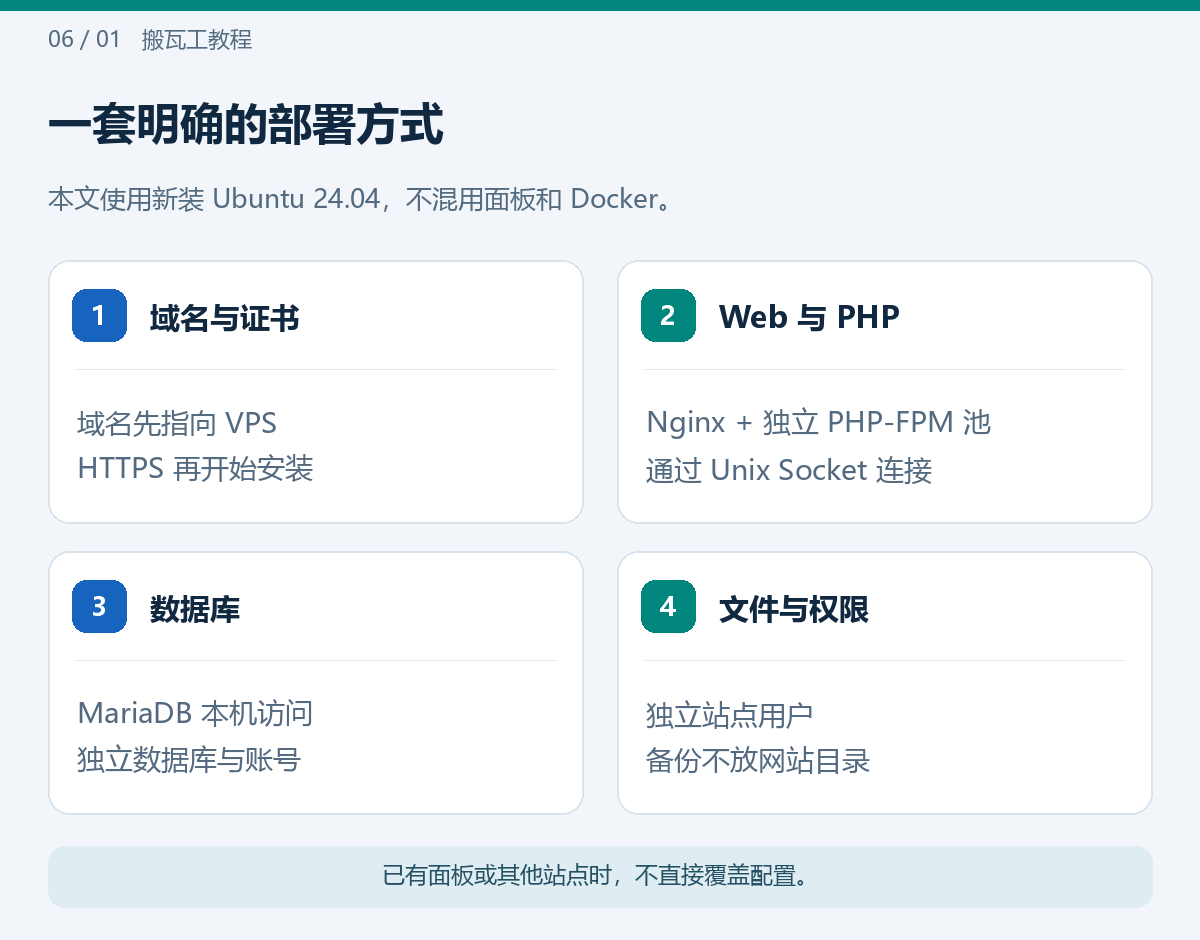
Task: Select the heading Web 与 PHP
Action: tap(809, 317)
